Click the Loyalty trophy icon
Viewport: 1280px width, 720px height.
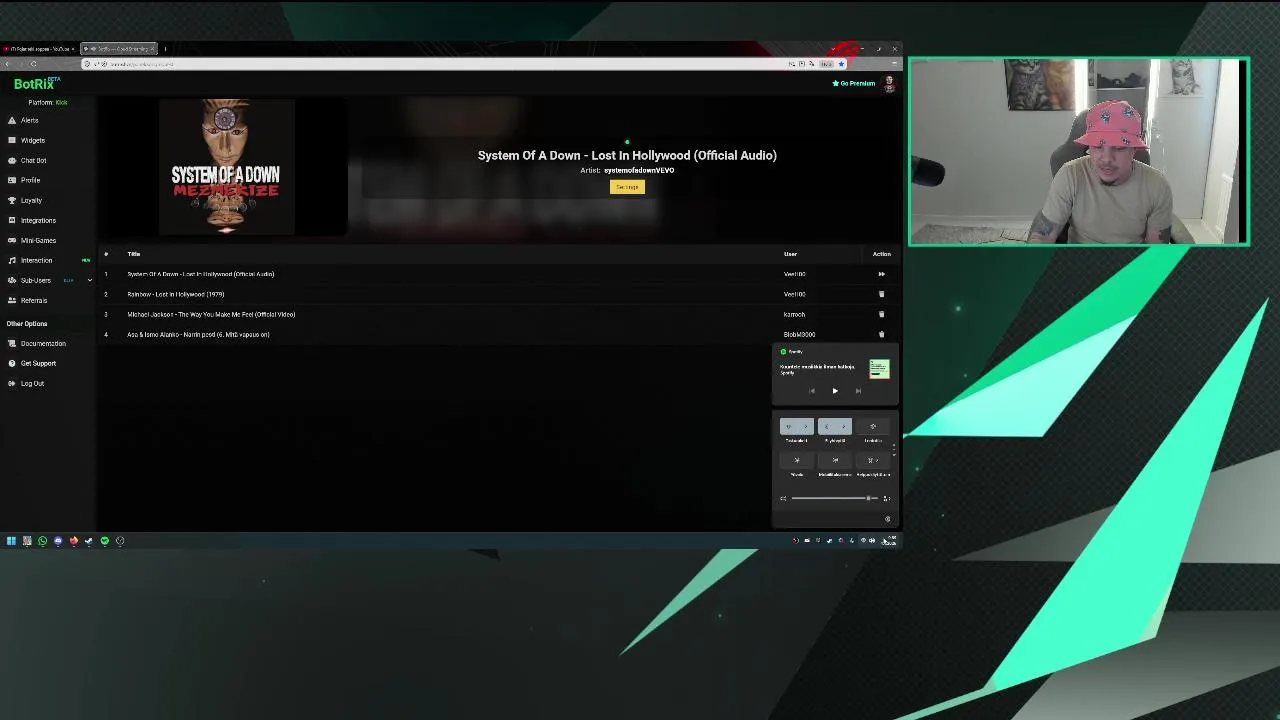point(12,200)
